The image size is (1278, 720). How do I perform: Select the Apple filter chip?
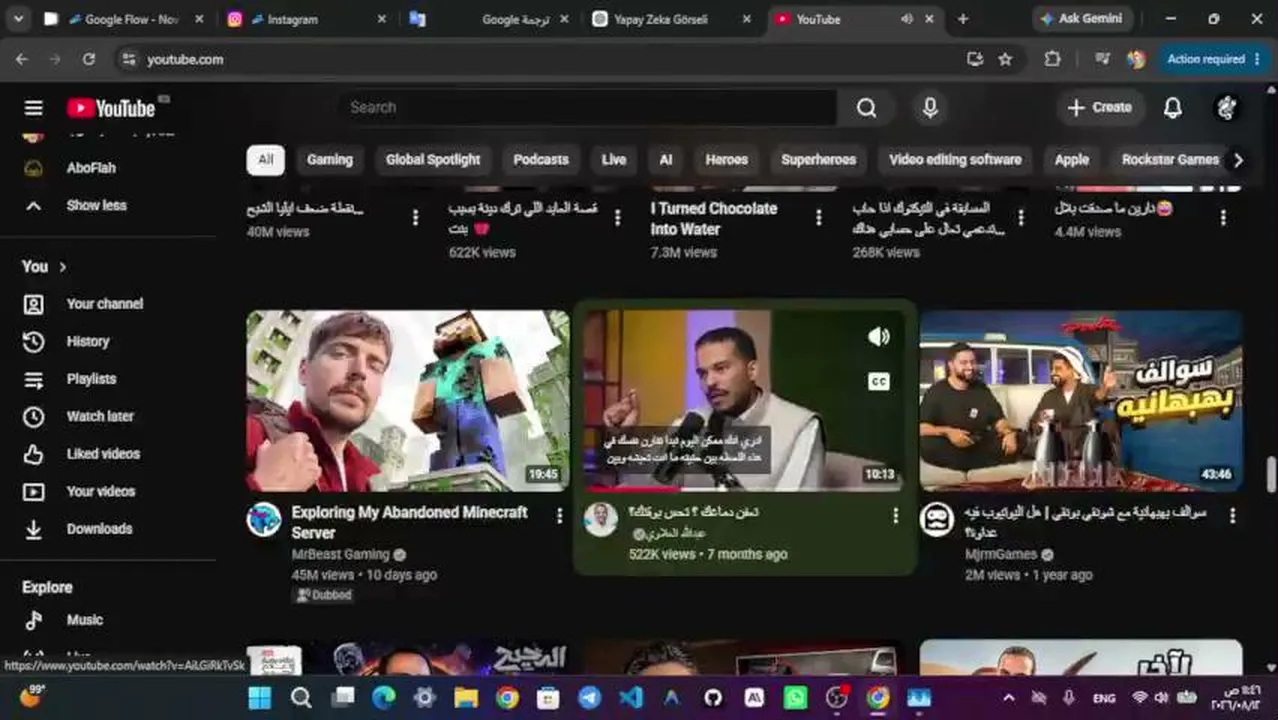1071,160
